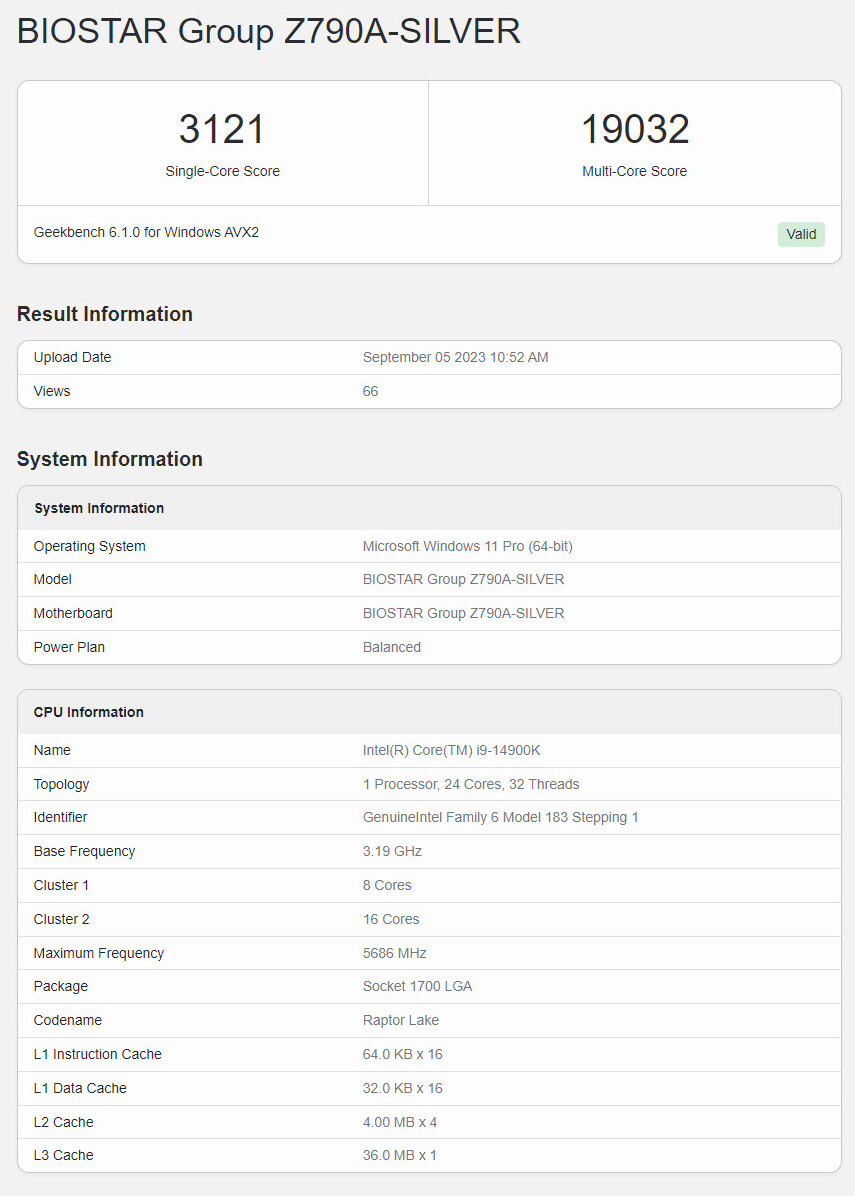Click the Base Frequency label
This screenshot has width=855, height=1196.
[84, 851]
